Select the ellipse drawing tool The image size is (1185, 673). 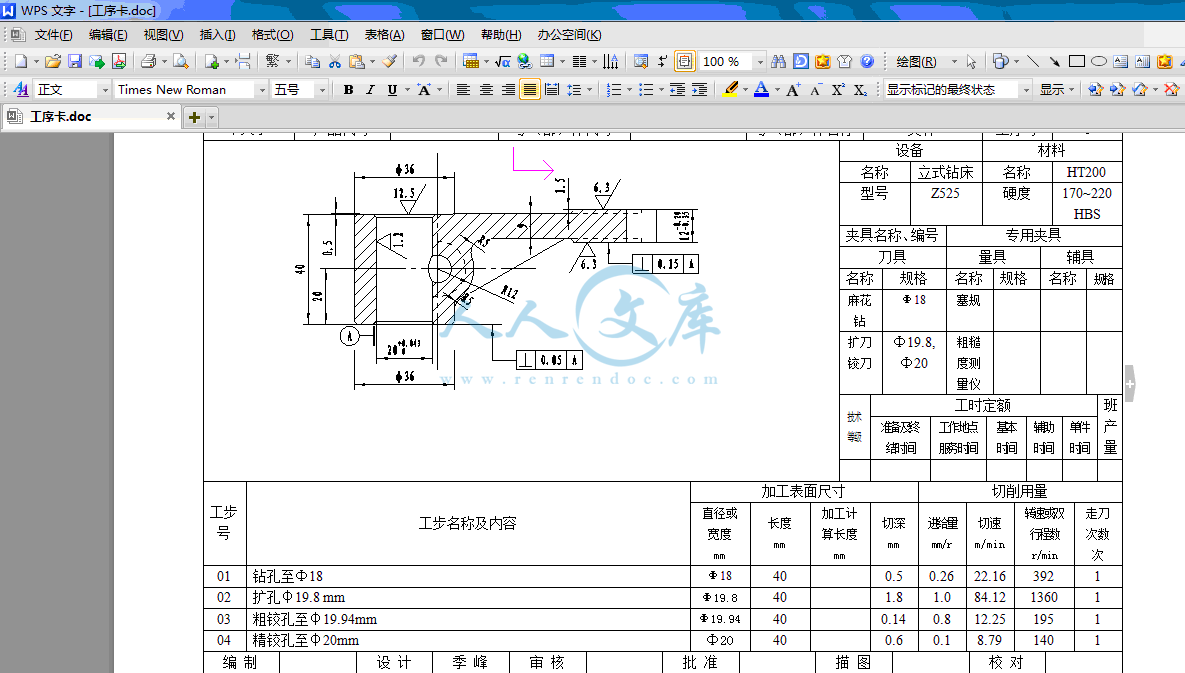[1099, 61]
